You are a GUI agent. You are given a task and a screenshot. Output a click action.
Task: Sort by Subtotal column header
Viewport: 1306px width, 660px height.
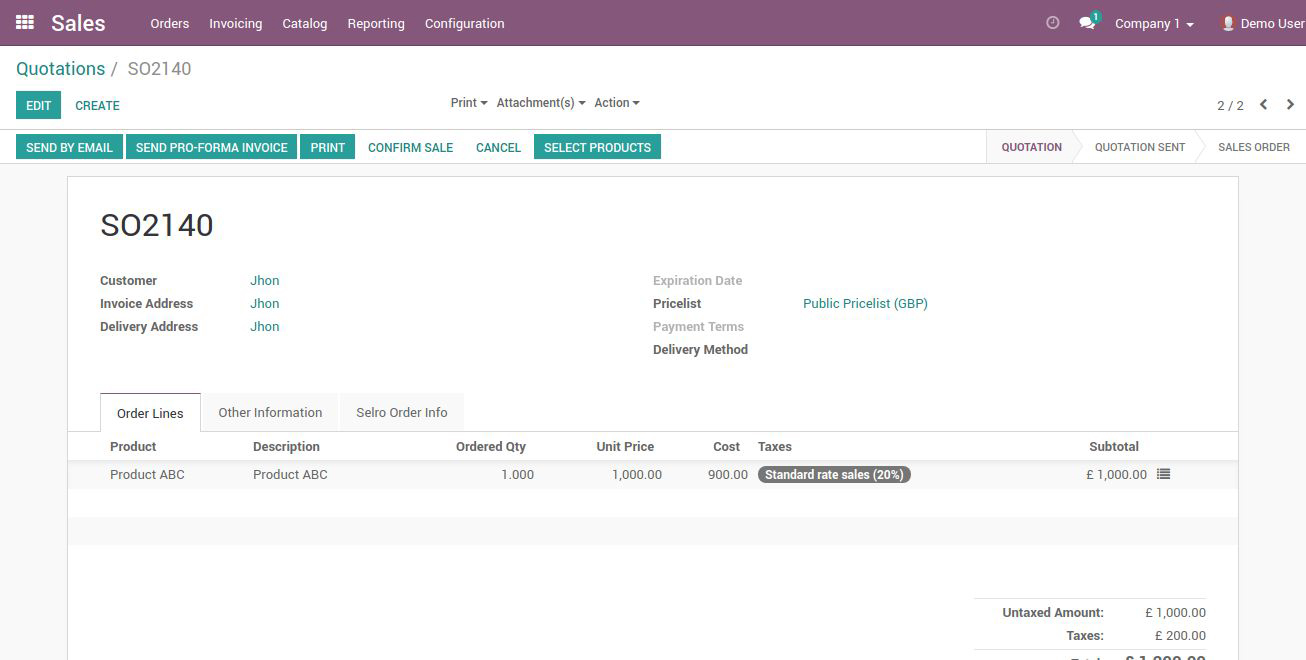[x=1114, y=447]
